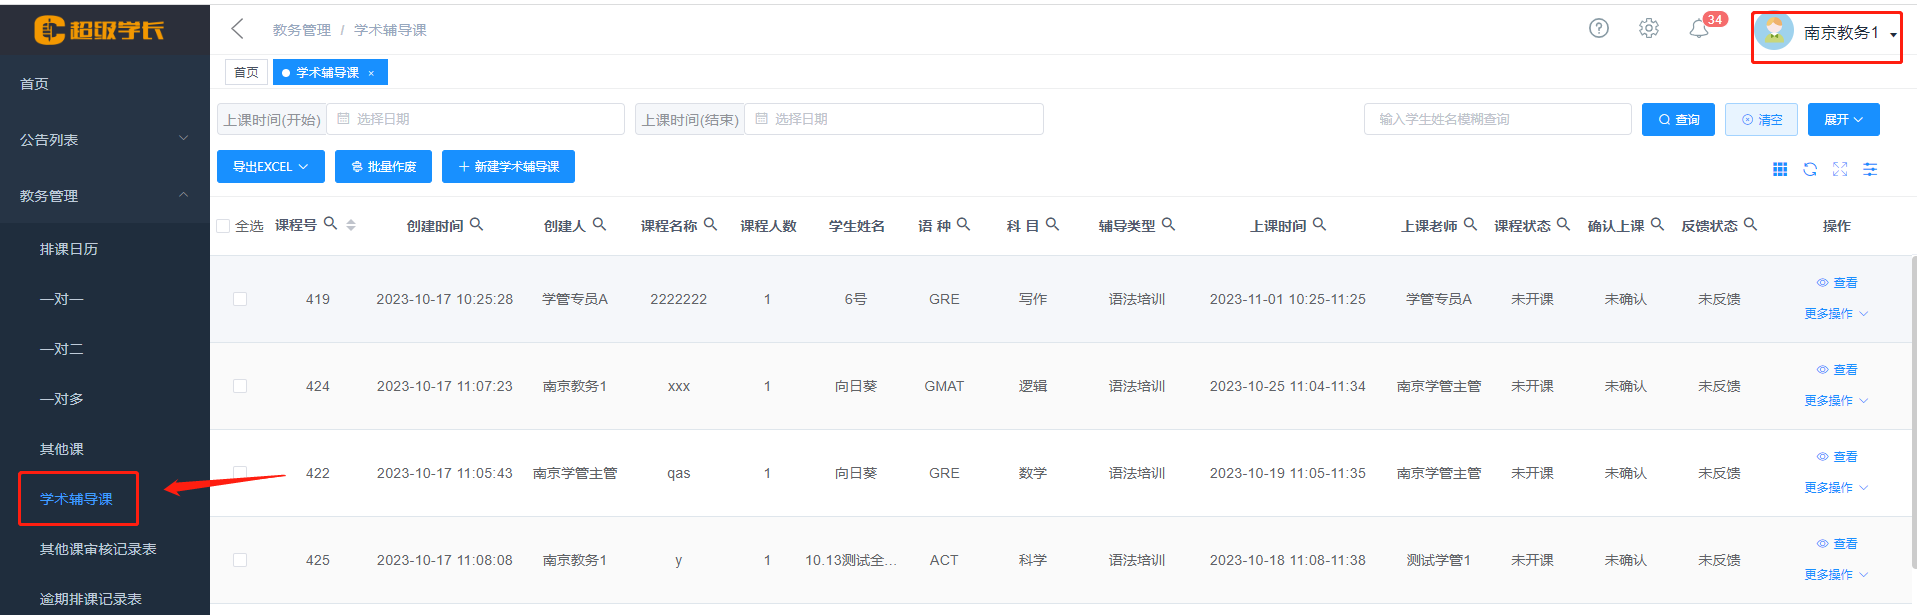Open 排课日历 in the sidebar
The height and width of the screenshot is (615, 1917).
(69, 249)
